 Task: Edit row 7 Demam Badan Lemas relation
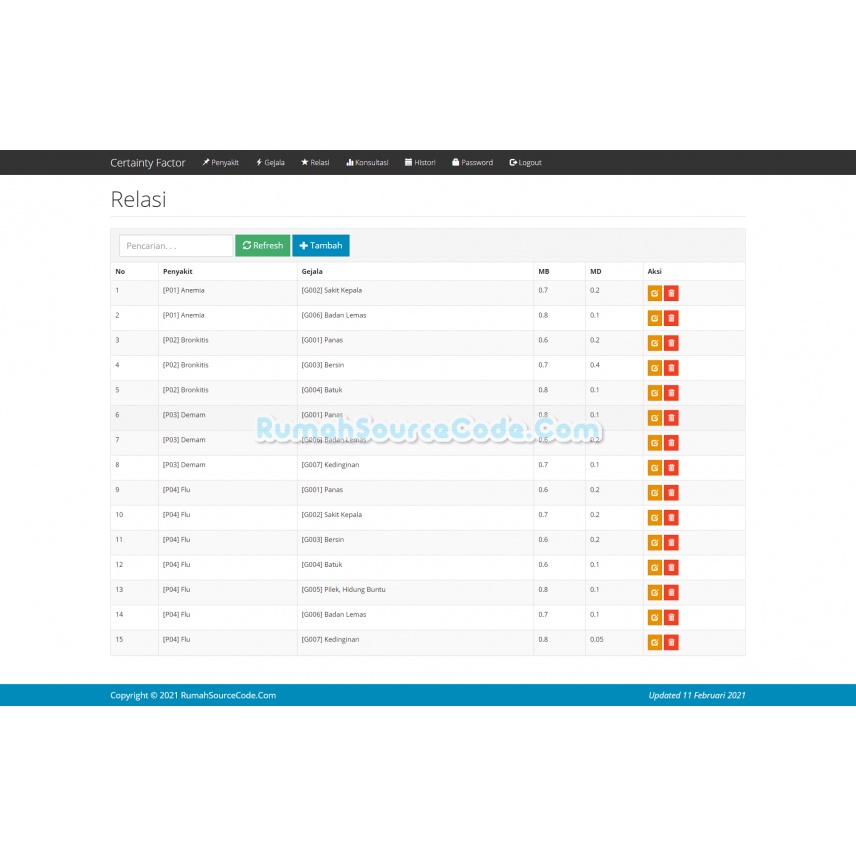click(x=655, y=443)
